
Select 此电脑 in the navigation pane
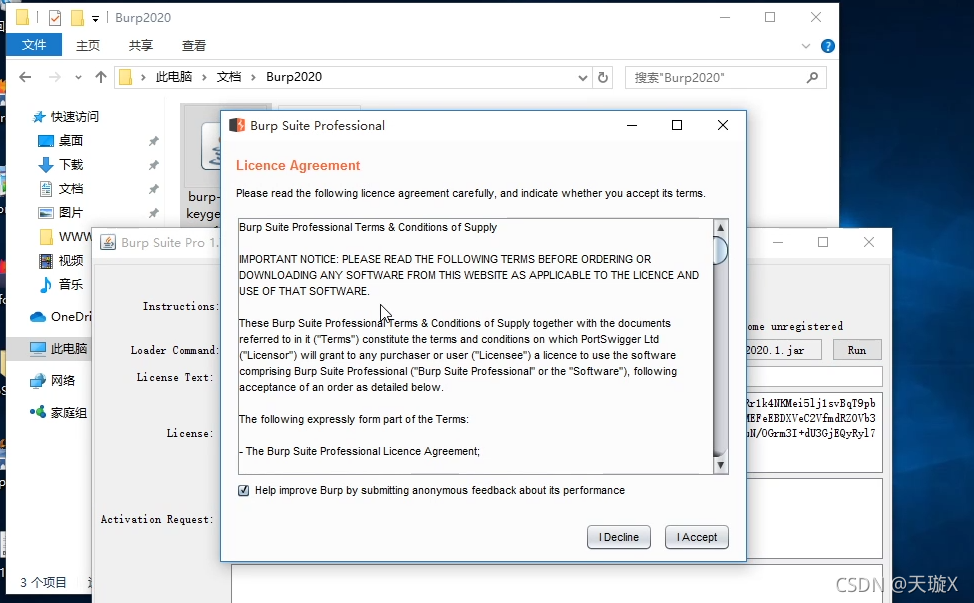click(x=69, y=349)
